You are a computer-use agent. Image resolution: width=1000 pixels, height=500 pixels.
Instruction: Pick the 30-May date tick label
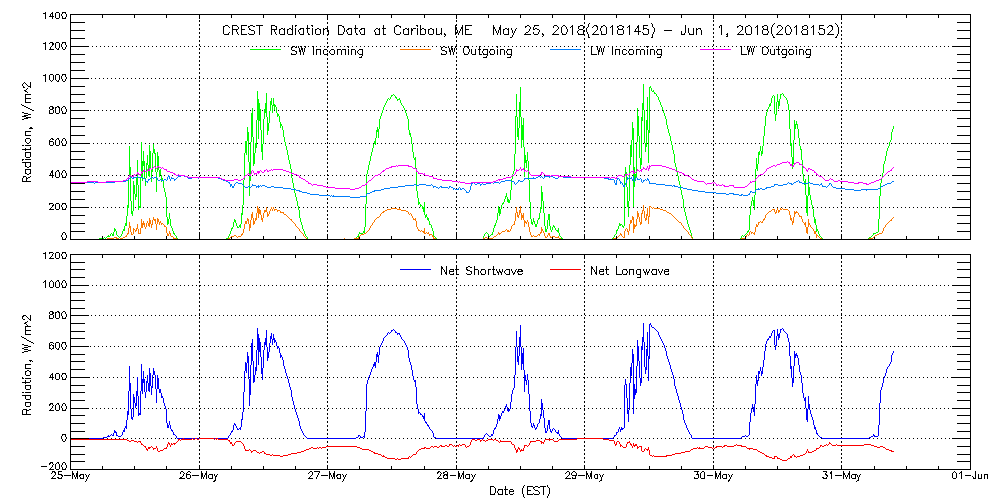(713, 476)
